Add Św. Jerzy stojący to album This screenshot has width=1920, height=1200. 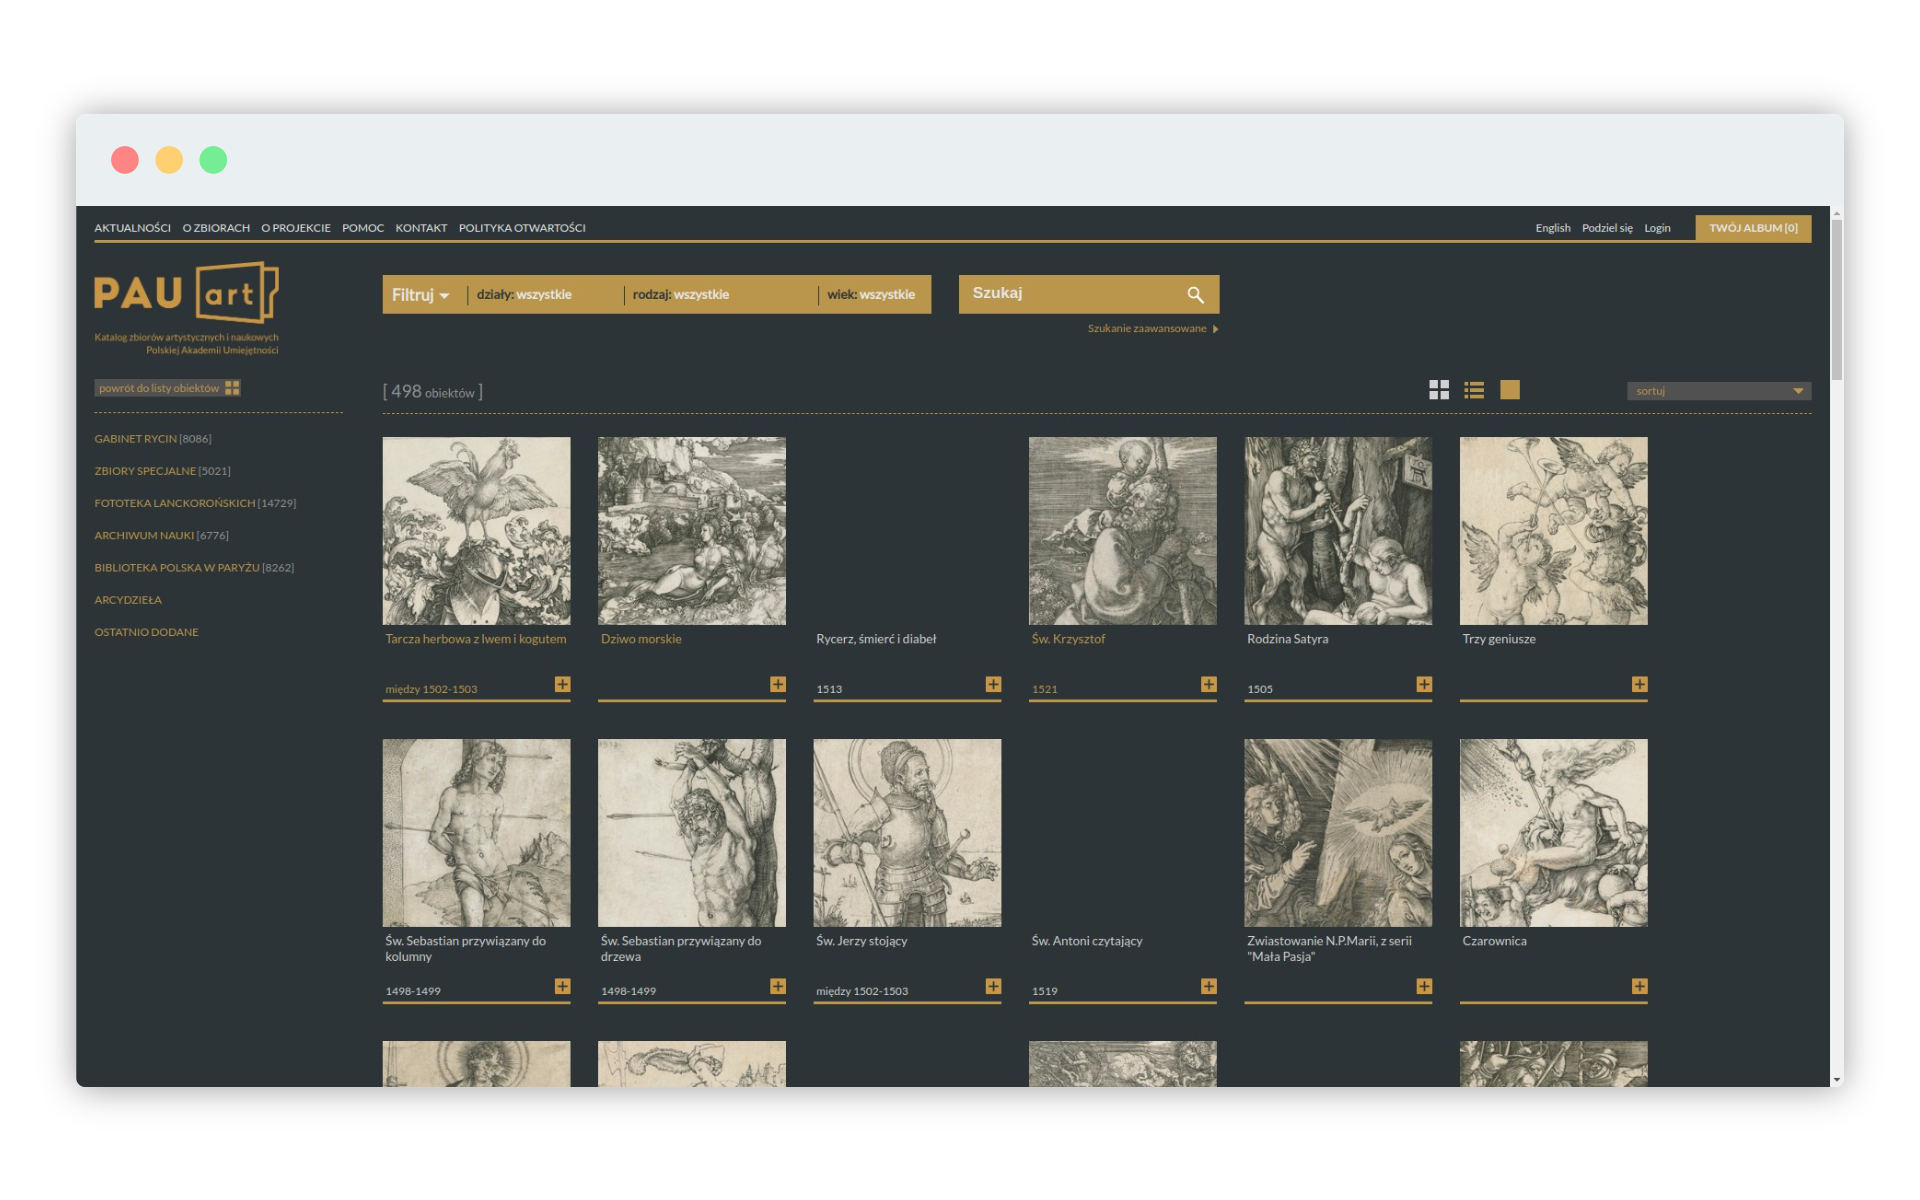click(993, 986)
